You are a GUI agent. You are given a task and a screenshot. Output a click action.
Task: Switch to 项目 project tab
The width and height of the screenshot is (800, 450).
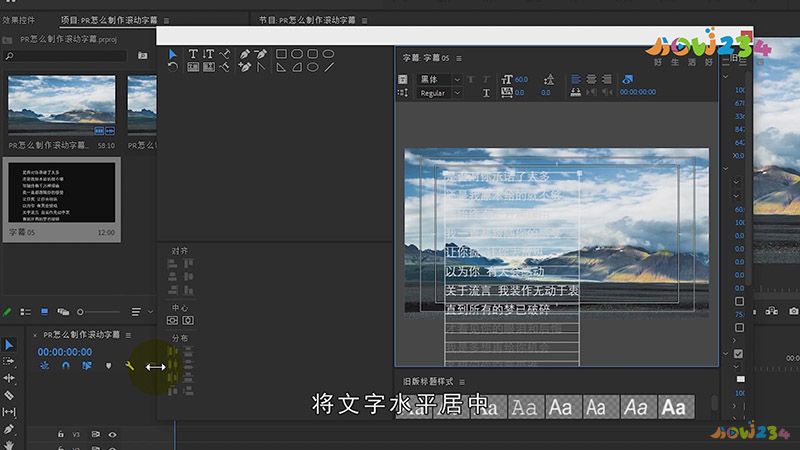[109, 20]
